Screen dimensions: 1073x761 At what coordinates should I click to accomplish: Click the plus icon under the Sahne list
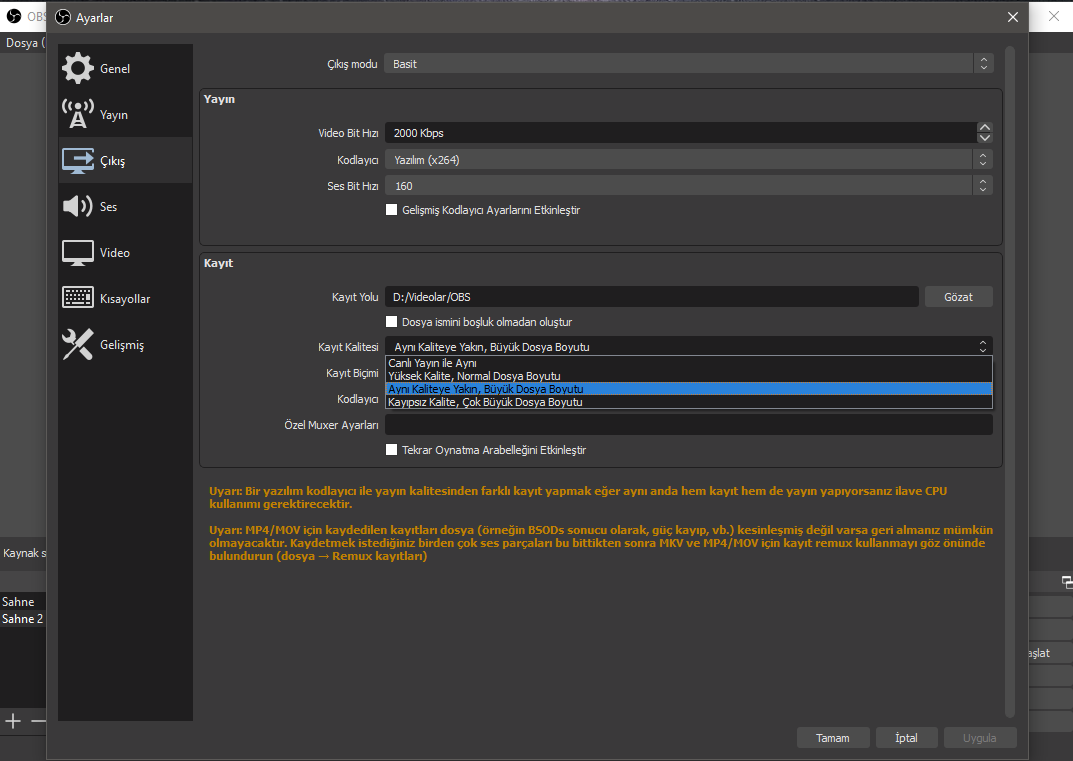[13, 721]
